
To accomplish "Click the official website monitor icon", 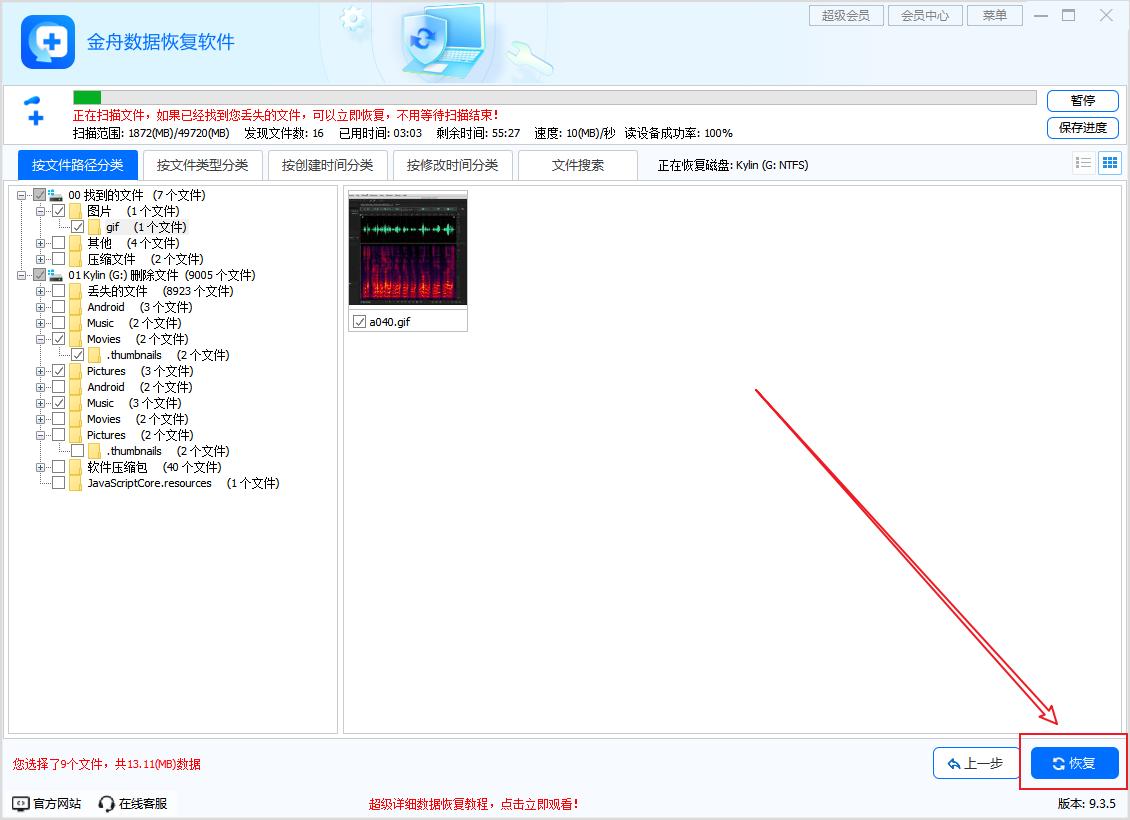I will [21, 803].
